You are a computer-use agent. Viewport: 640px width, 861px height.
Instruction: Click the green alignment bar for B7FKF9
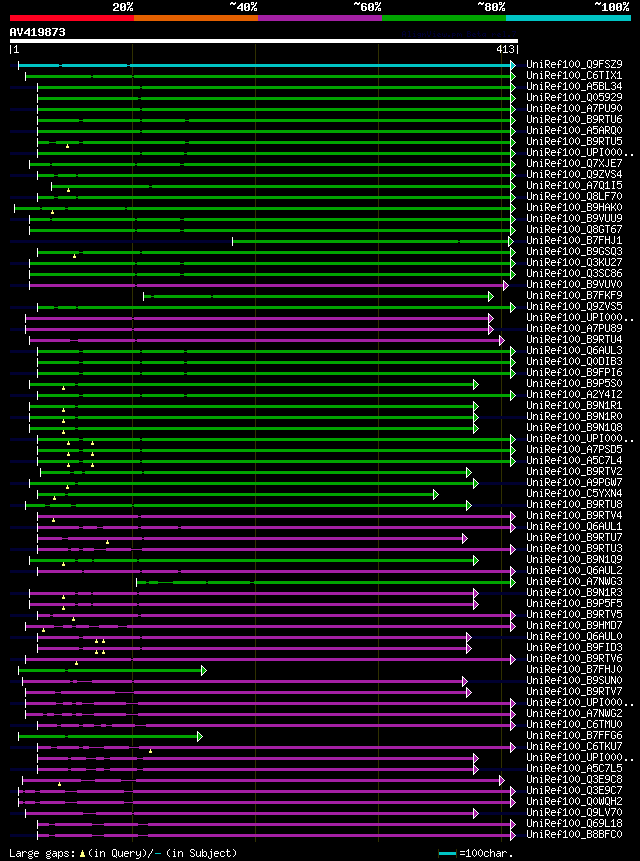318,297
